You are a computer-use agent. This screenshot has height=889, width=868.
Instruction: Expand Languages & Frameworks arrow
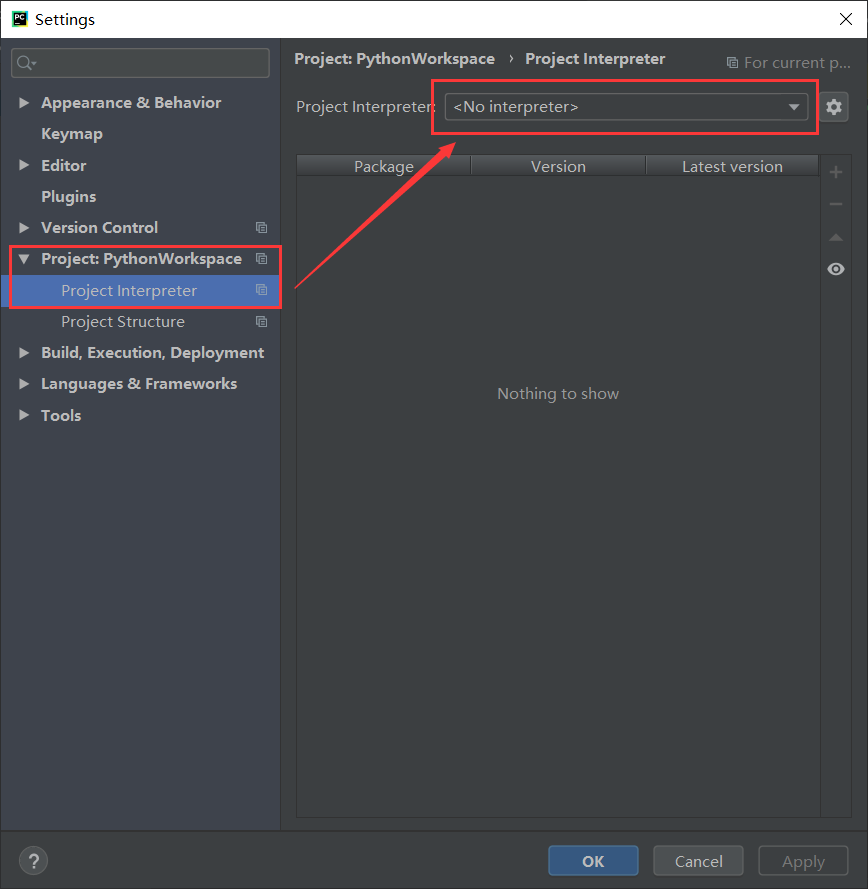click(x=24, y=384)
